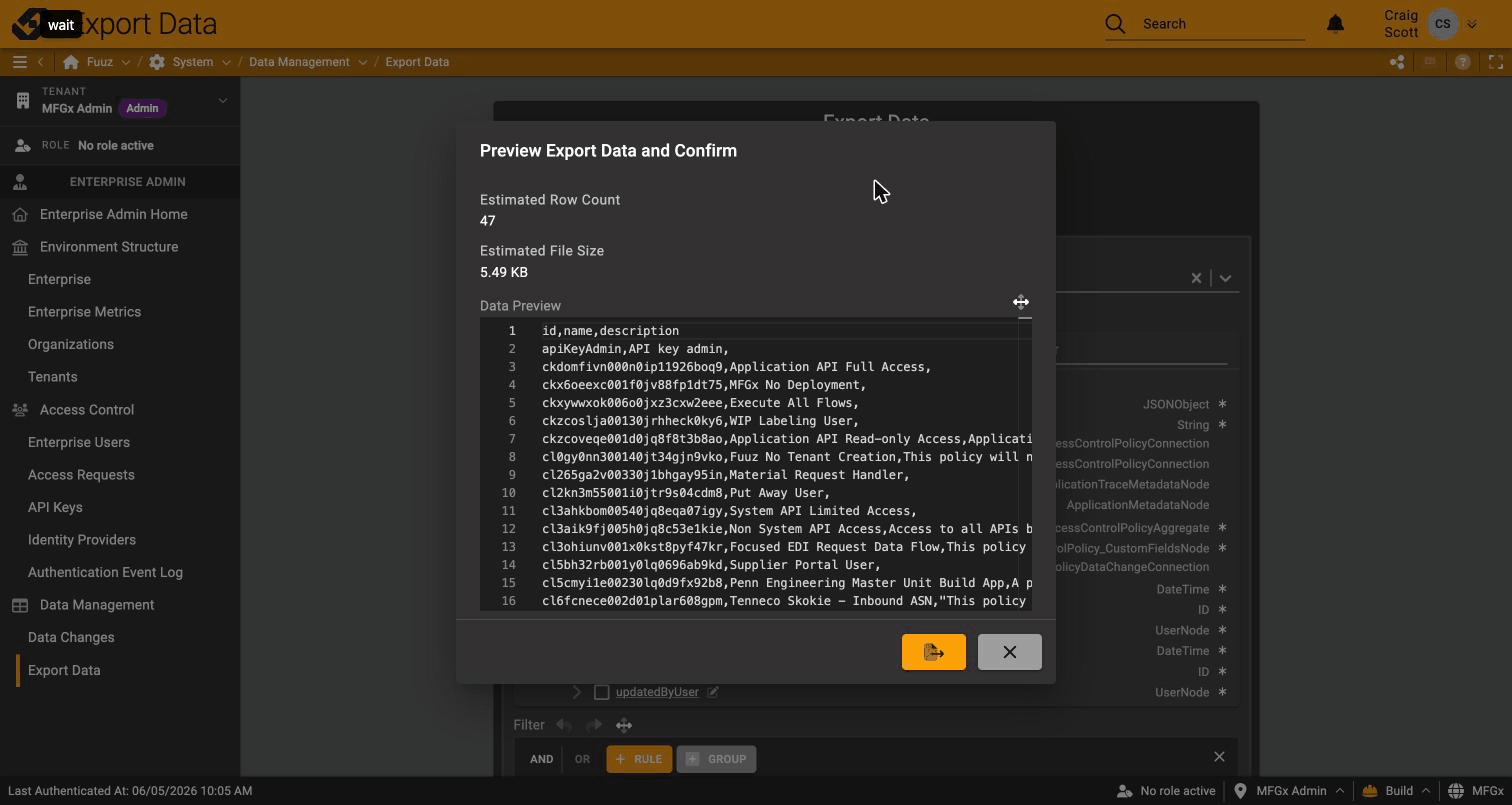Open Data Changes page
1512x805 pixels.
pyautogui.click(x=71, y=637)
